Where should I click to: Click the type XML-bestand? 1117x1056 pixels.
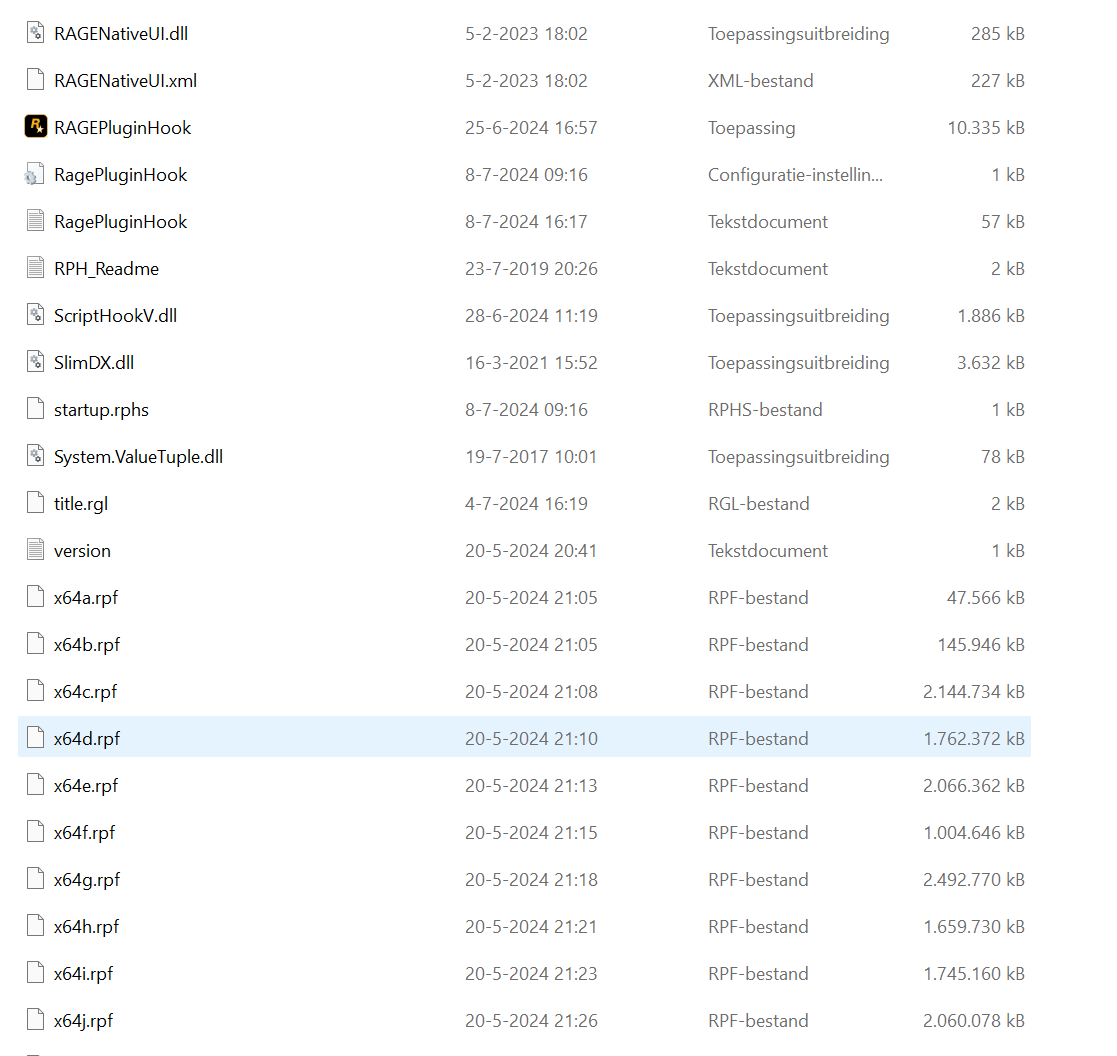click(761, 81)
